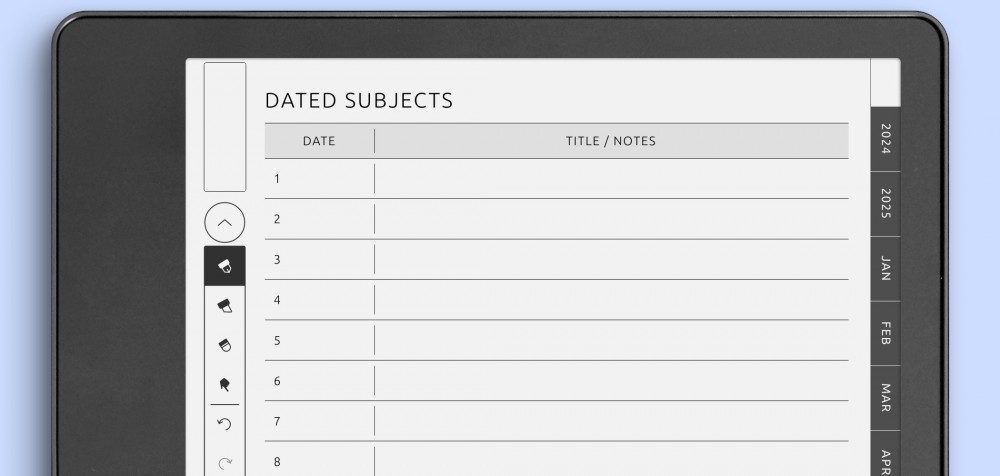1000x476 pixels.
Task: Tap the date cell in row 1
Action: pos(320,179)
